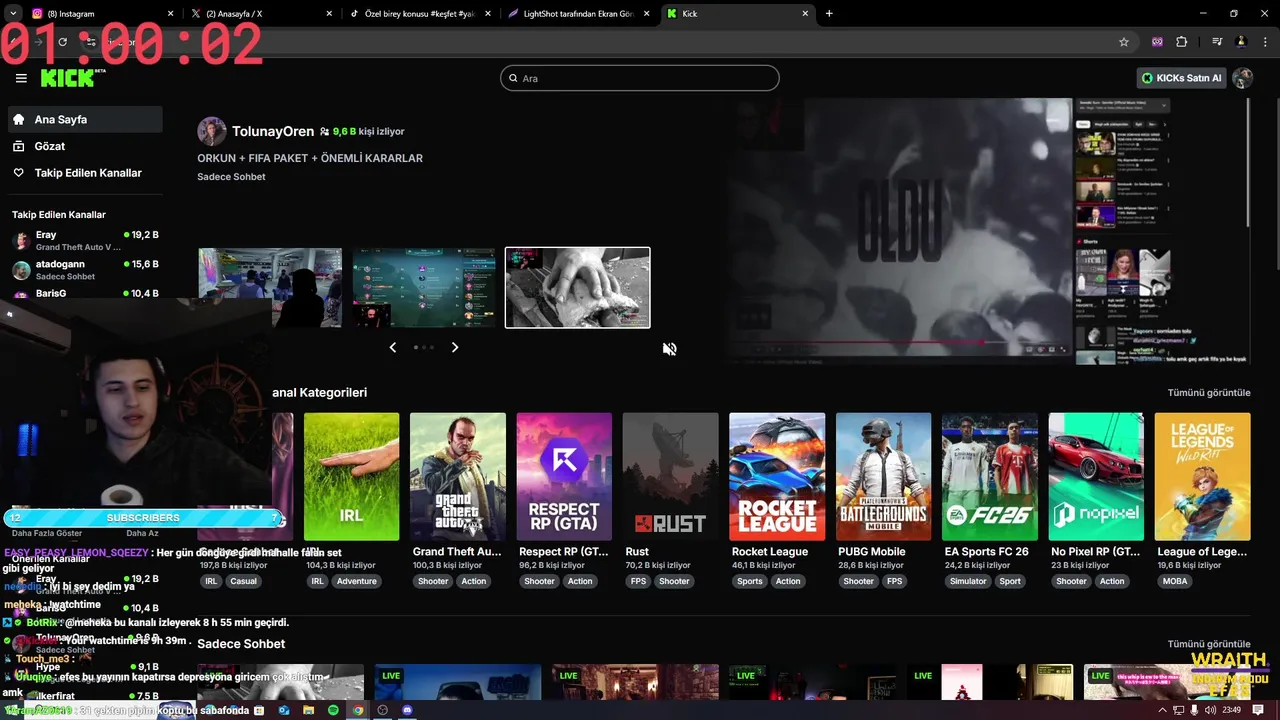Viewport: 1280px width, 720px height.
Task: Open the EA Sports FC 26 category
Action: [x=989, y=477]
